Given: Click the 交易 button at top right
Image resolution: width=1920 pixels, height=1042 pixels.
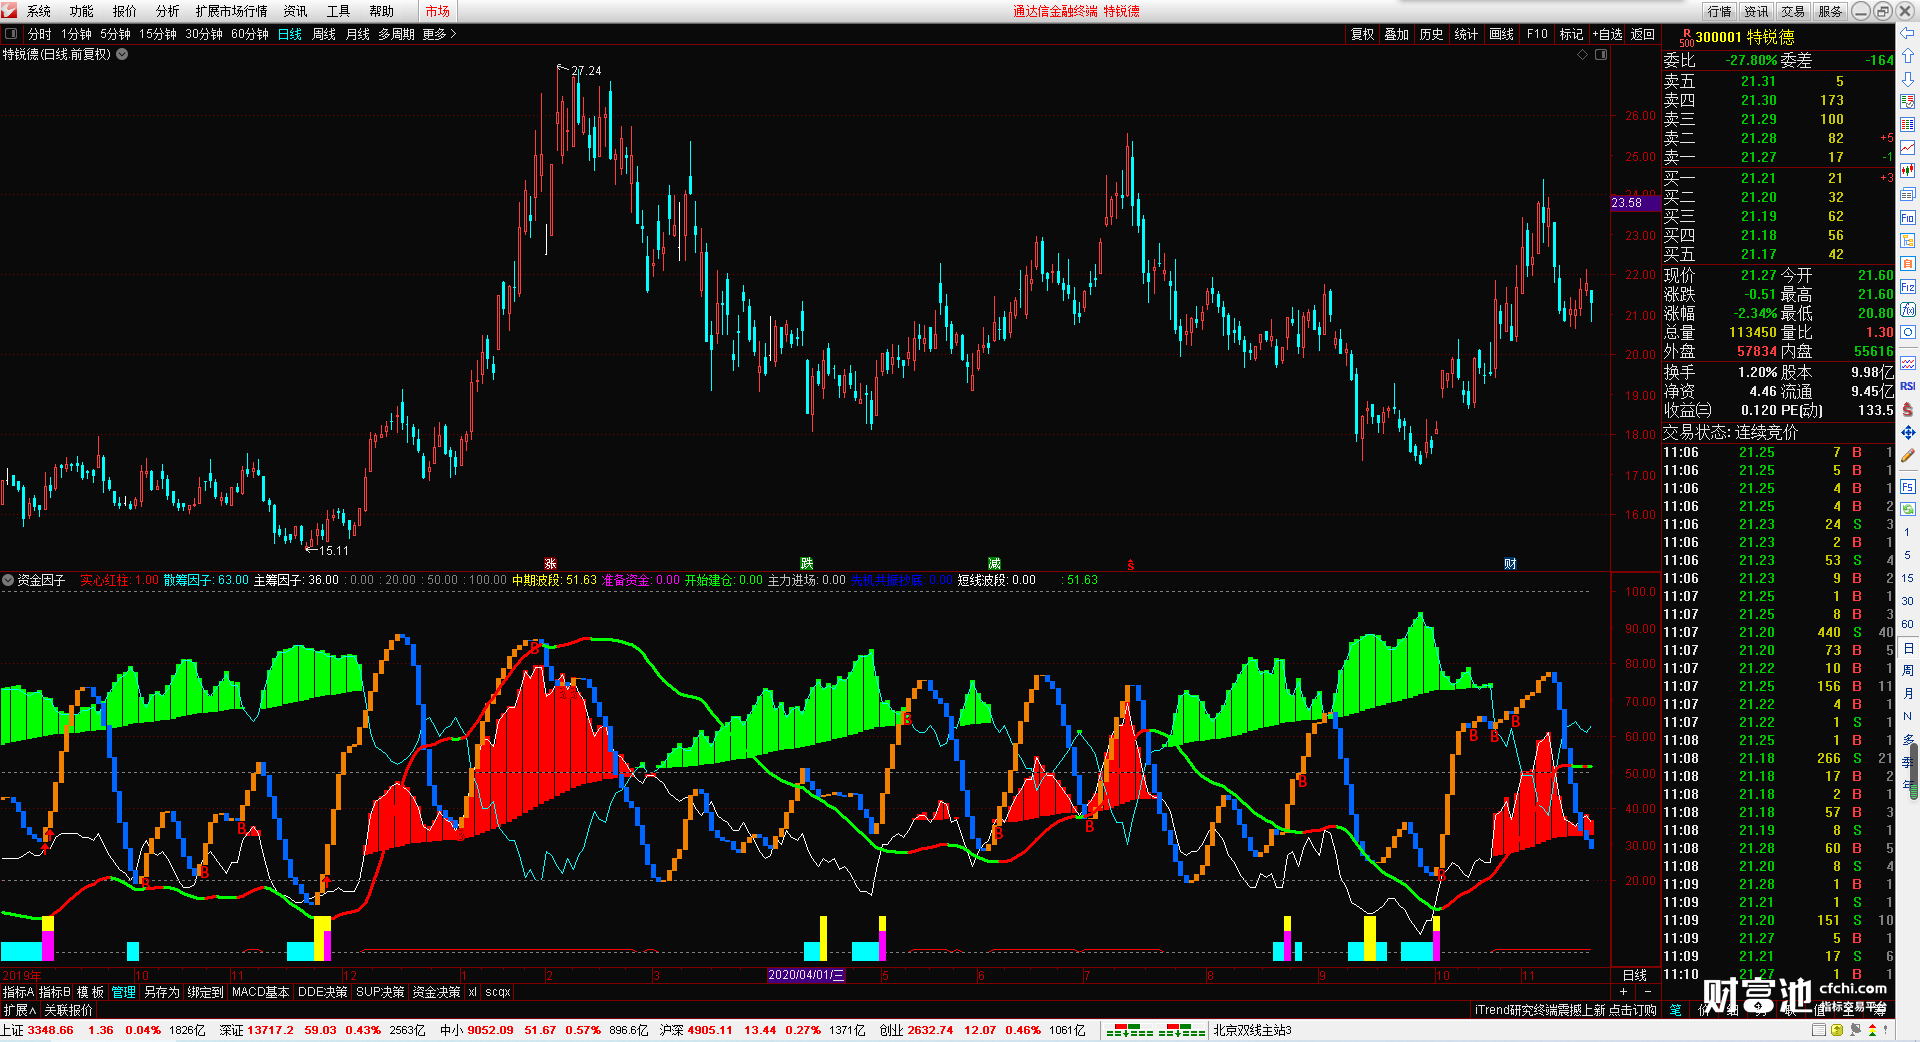Looking at the screenshot, I should (x=1793, y=11).
